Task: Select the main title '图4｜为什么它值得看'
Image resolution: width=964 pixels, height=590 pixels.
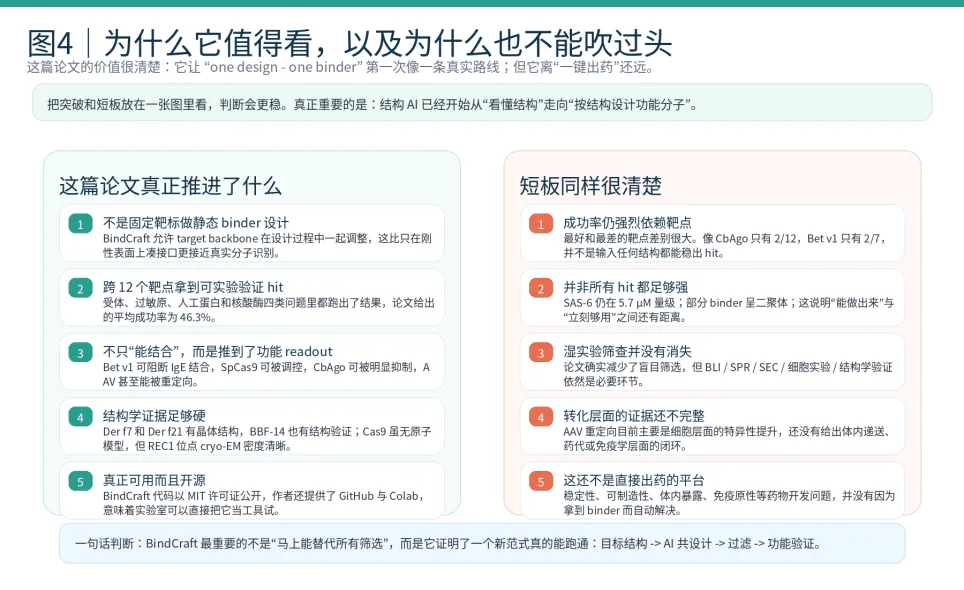Action: [x=349, y=42]
